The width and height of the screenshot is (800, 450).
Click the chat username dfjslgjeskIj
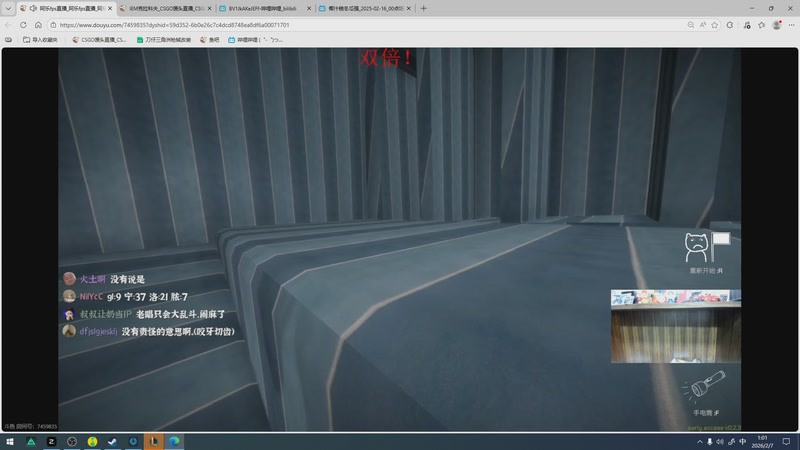tap(98, 331)
